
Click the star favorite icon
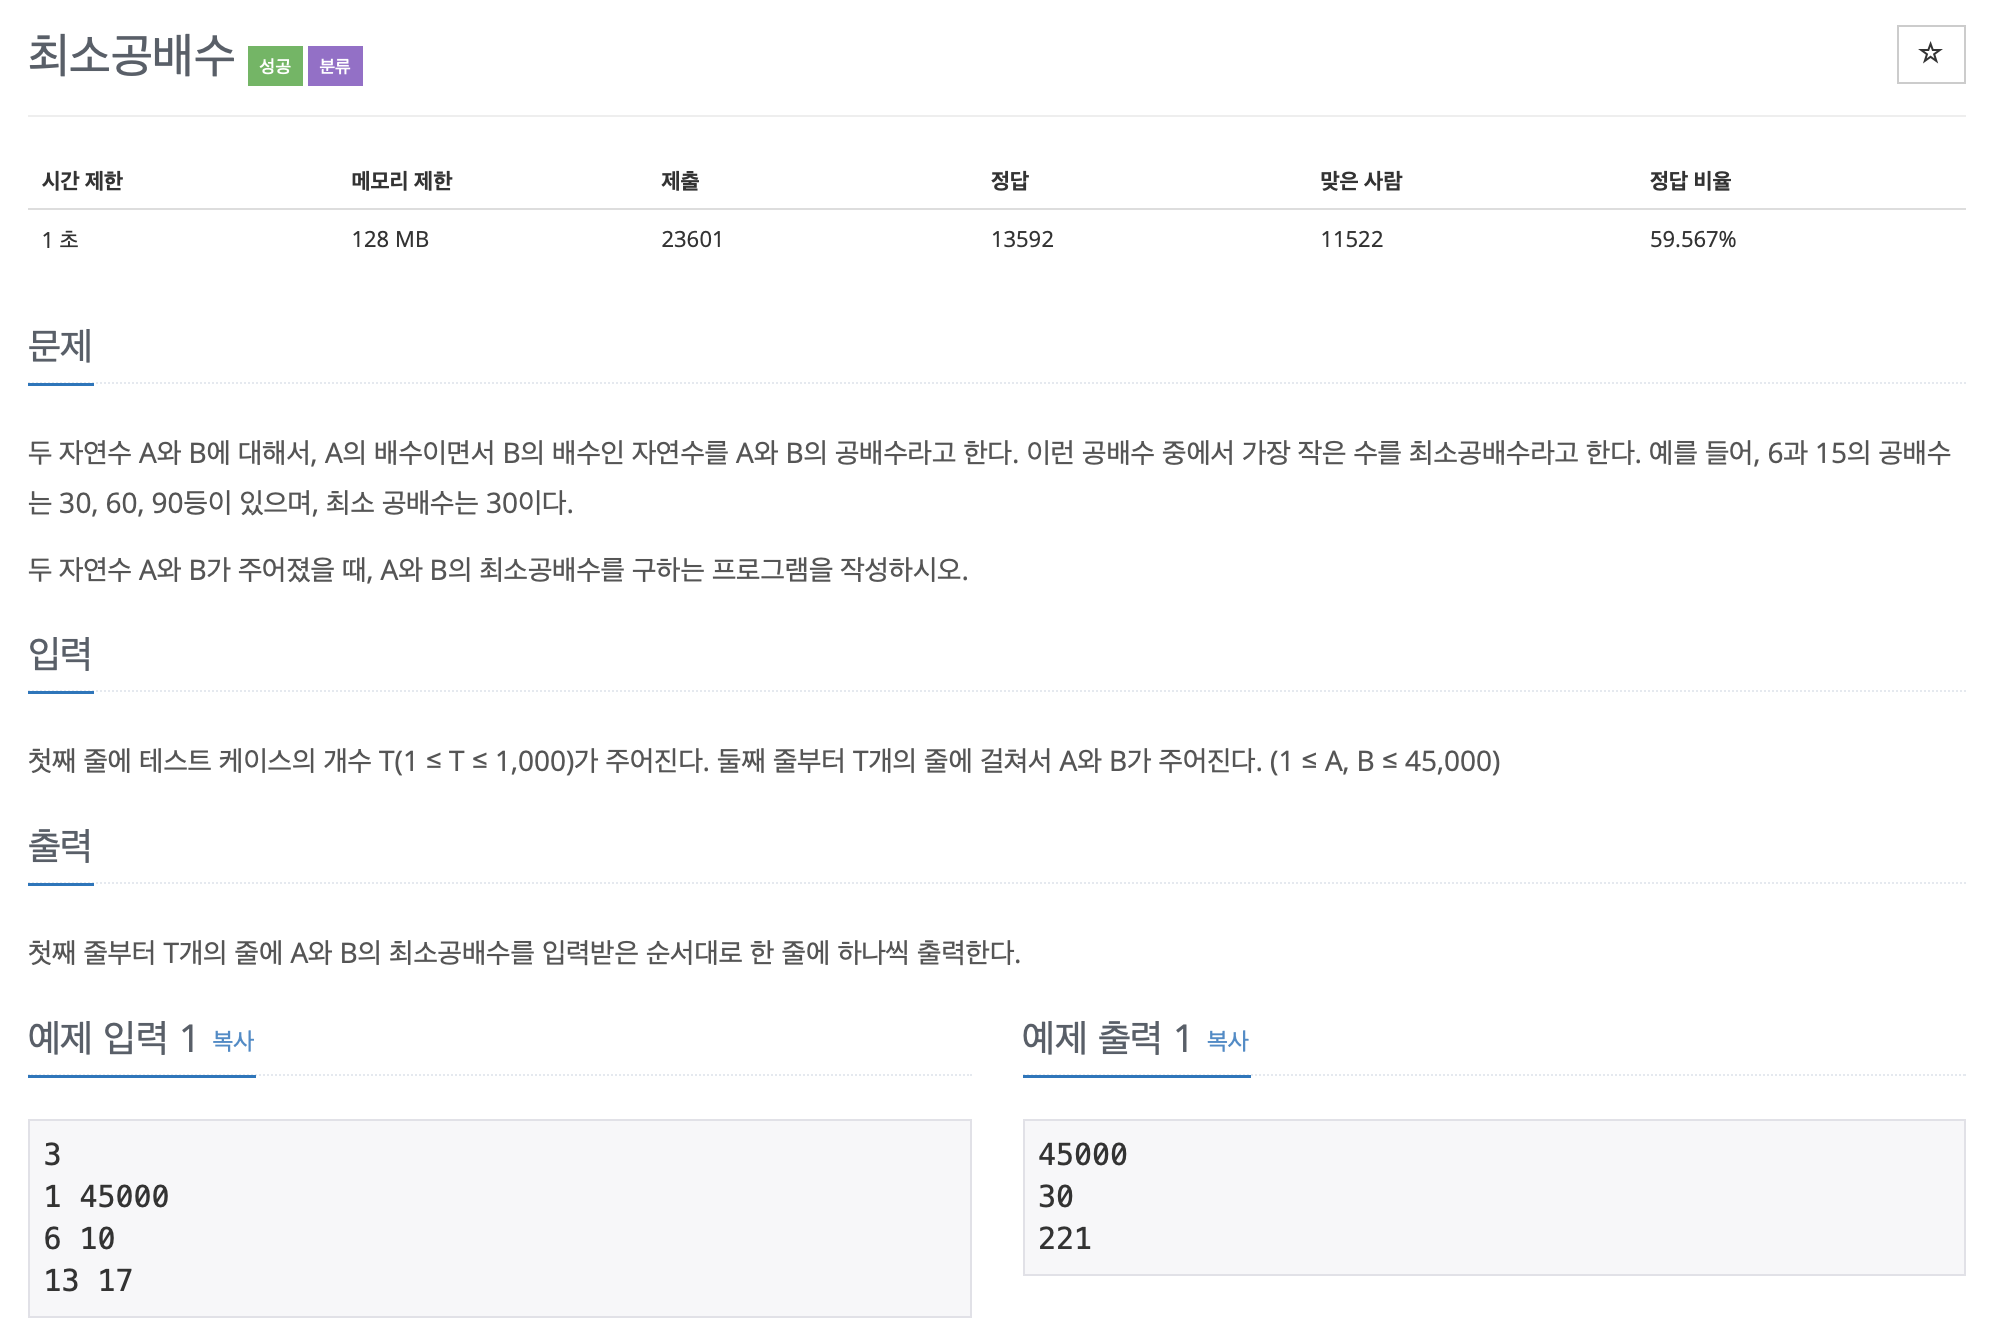coord(1930,54)
